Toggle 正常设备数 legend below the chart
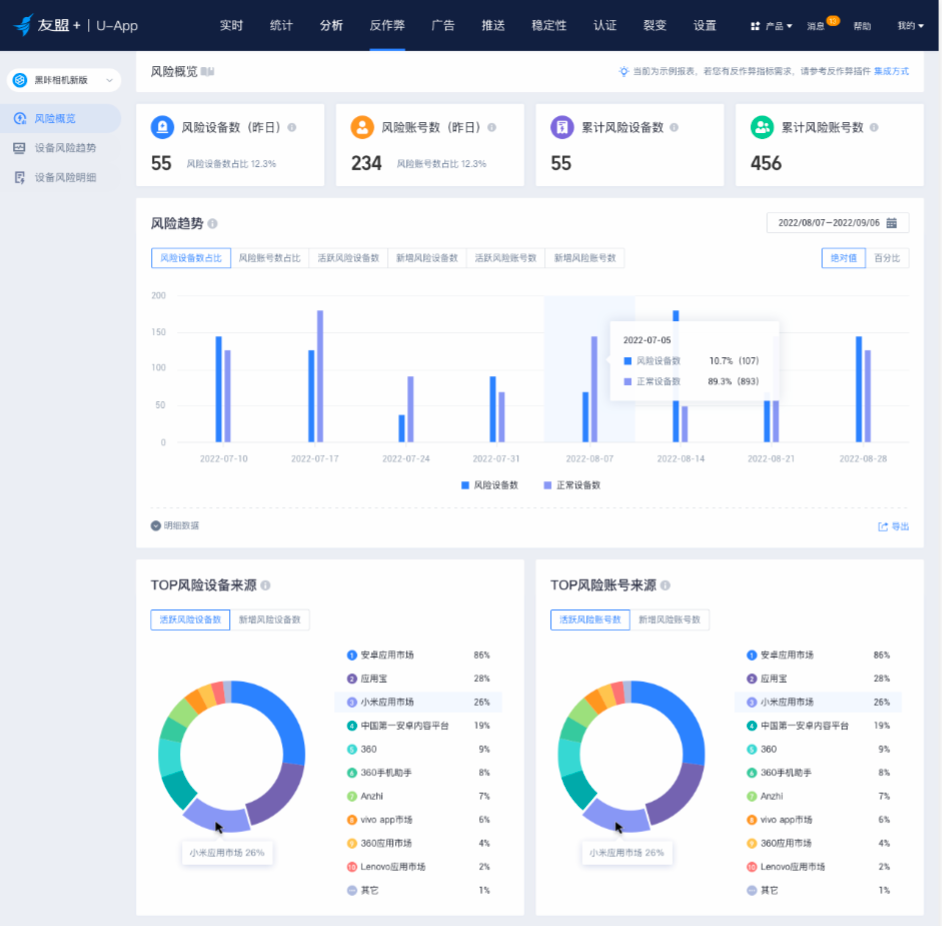This screenshot has width=942, height=926. (572, 486)
